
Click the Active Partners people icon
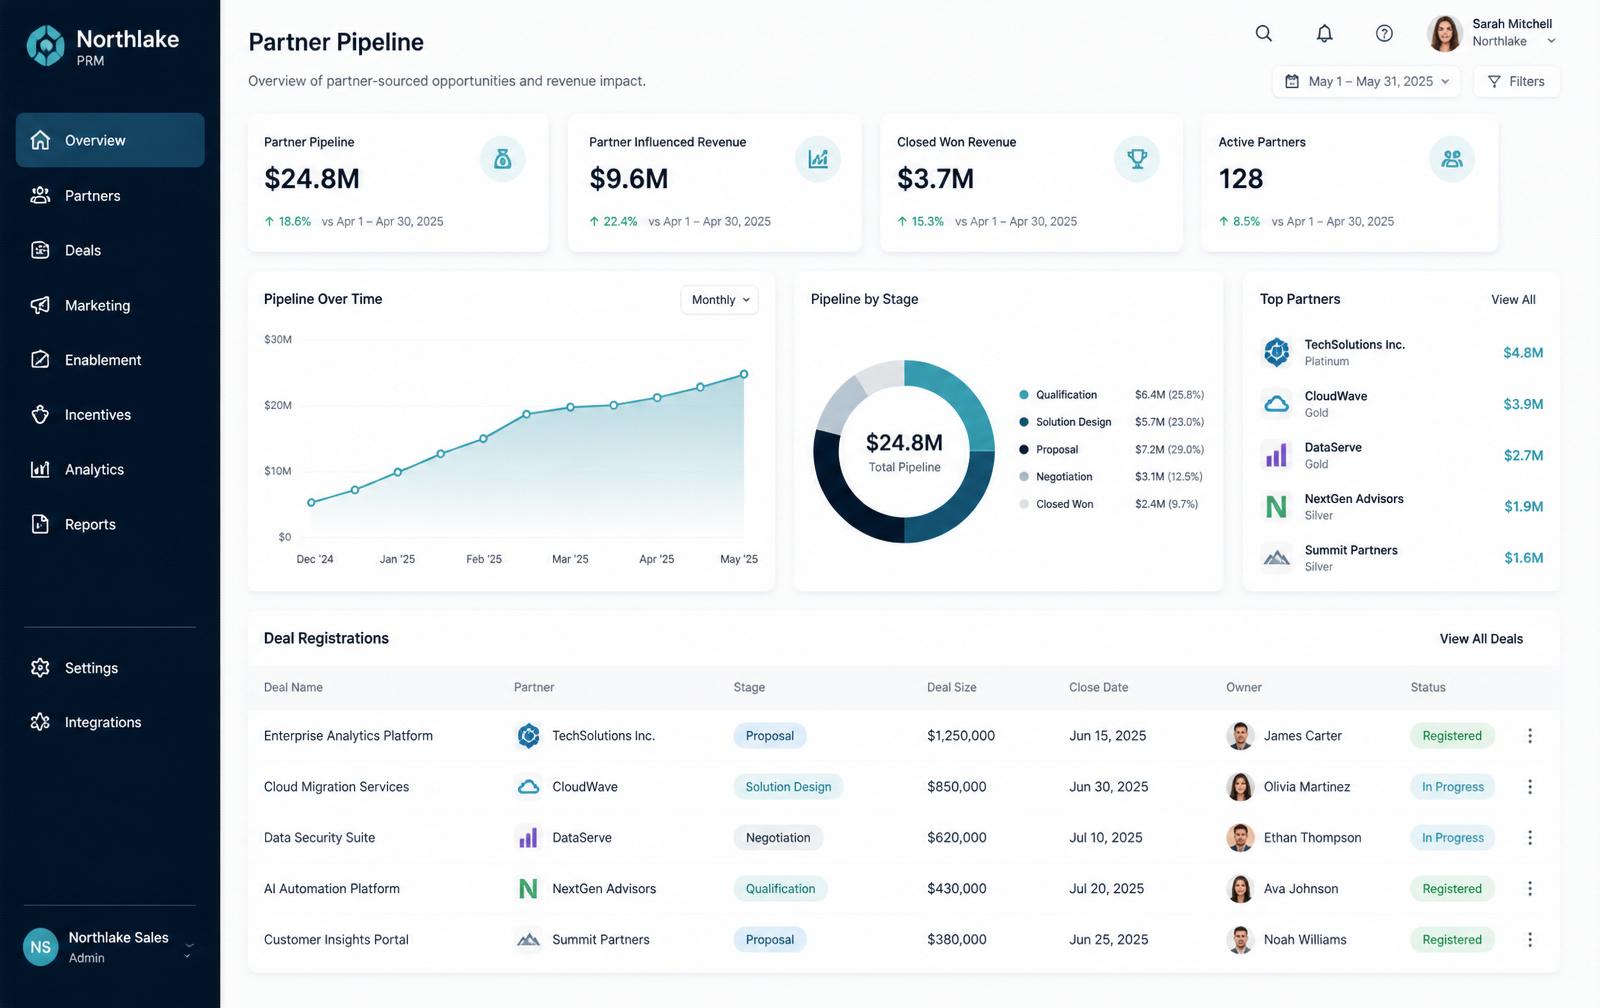1452,159
